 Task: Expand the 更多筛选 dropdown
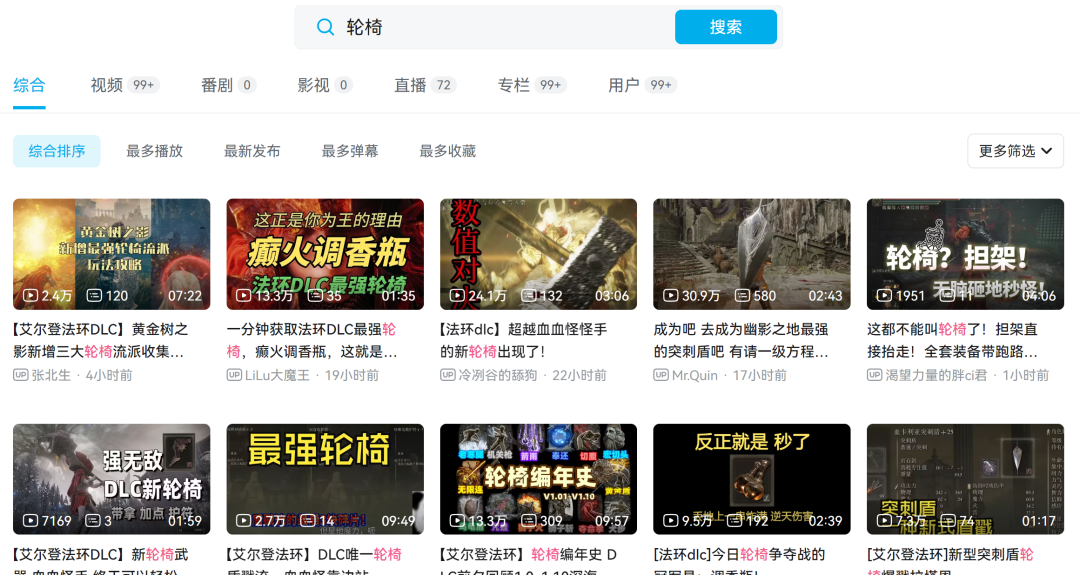1015,151
